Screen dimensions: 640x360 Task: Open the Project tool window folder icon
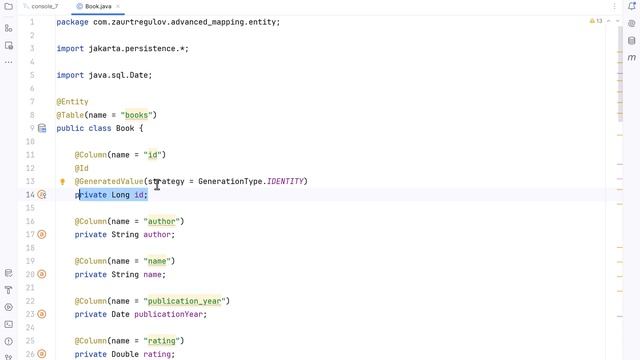[8, 7]
